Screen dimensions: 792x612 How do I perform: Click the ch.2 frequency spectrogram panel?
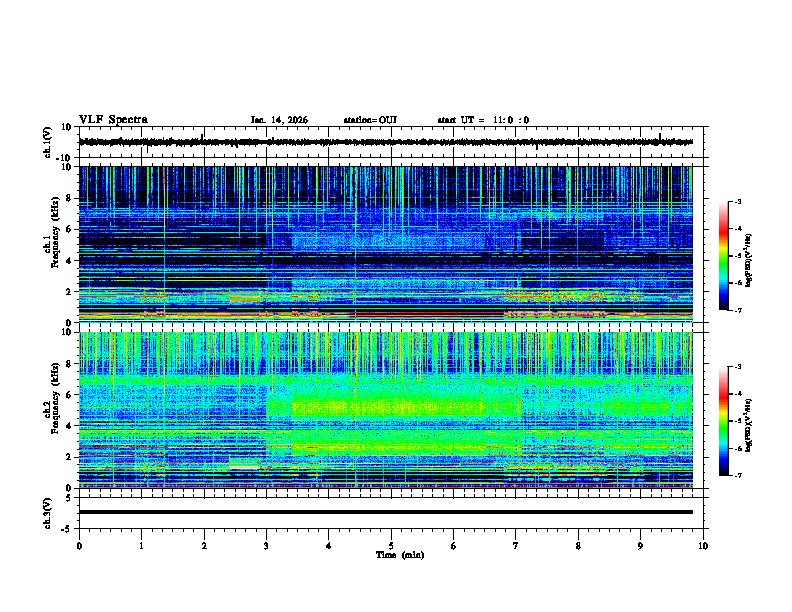[x=385, y=410]
